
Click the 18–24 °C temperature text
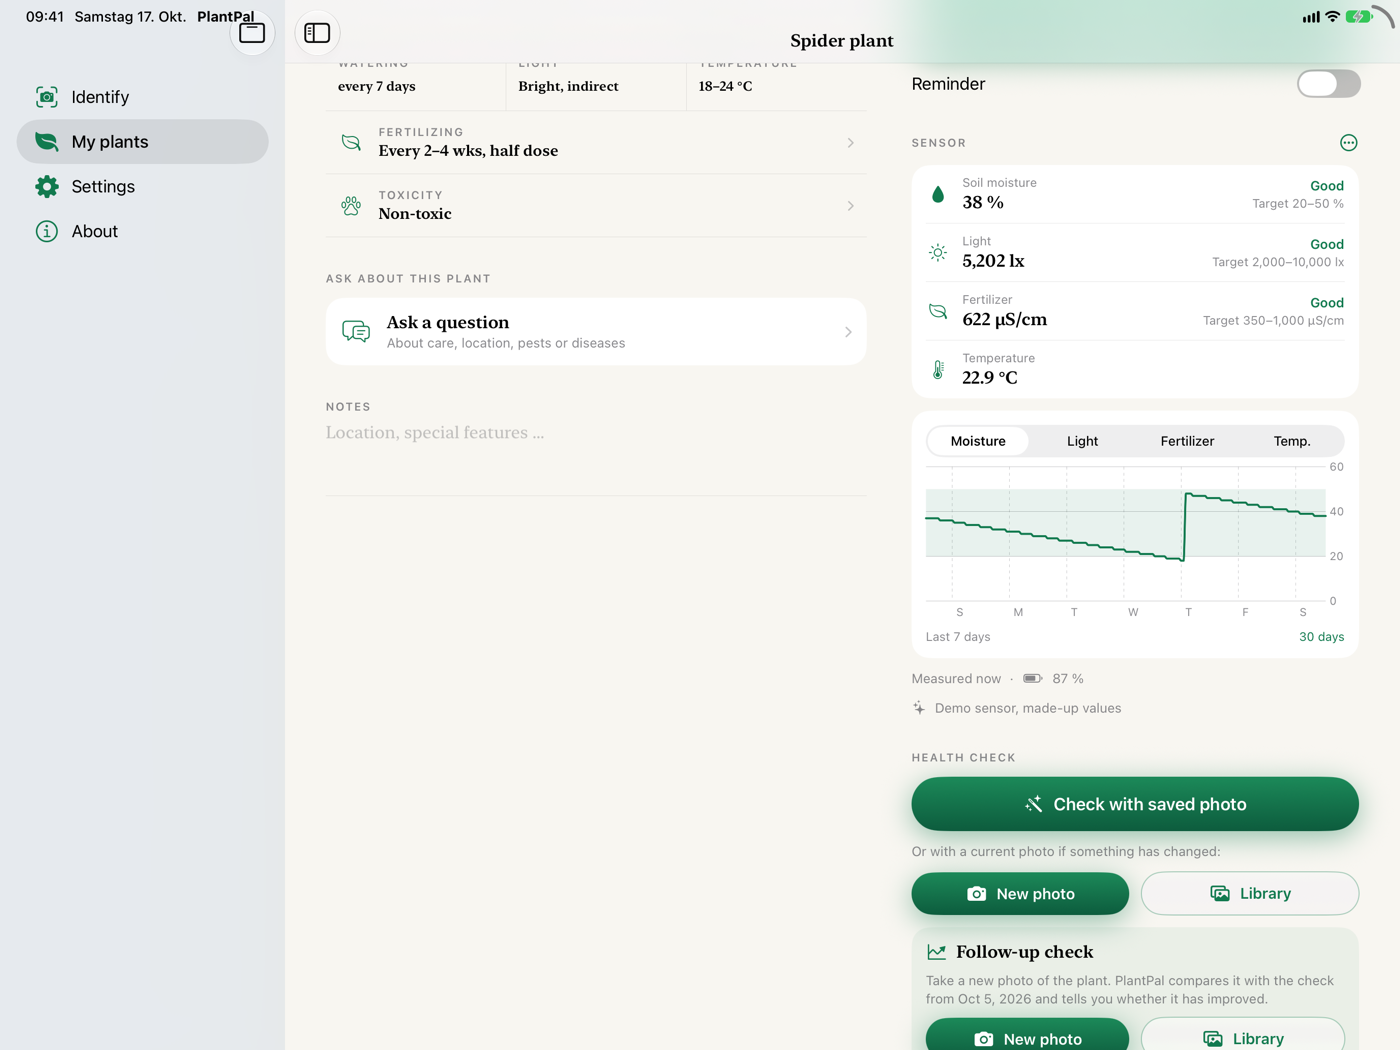pyautogui.click(x=725, y=86)
